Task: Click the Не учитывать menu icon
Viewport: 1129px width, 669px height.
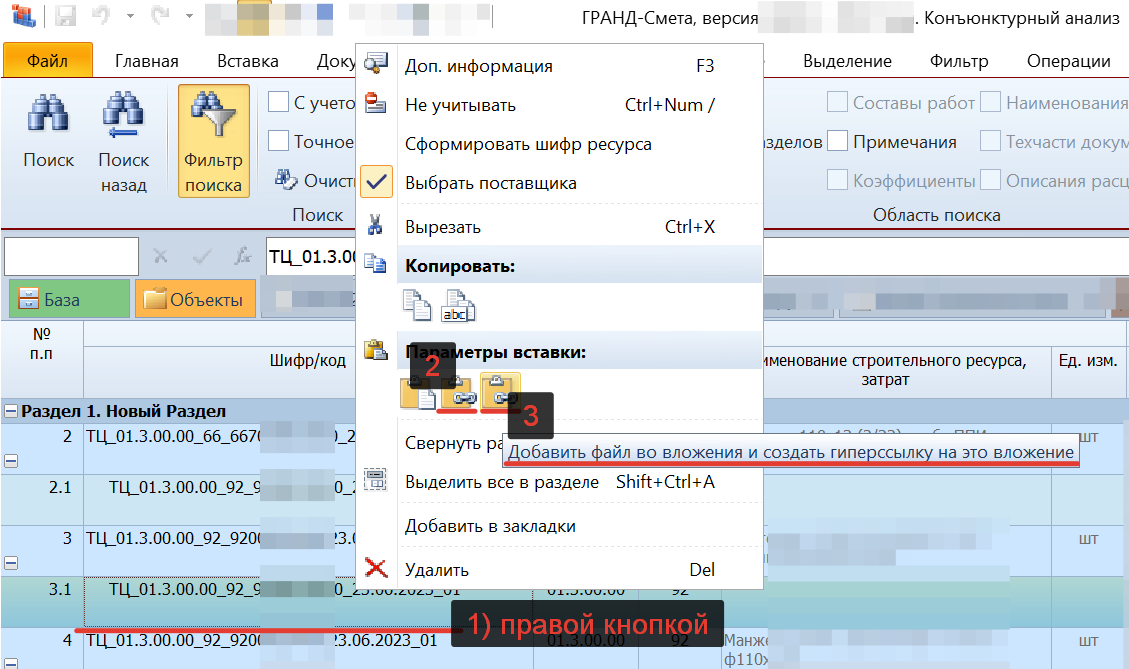Action: tap(375, 104)
